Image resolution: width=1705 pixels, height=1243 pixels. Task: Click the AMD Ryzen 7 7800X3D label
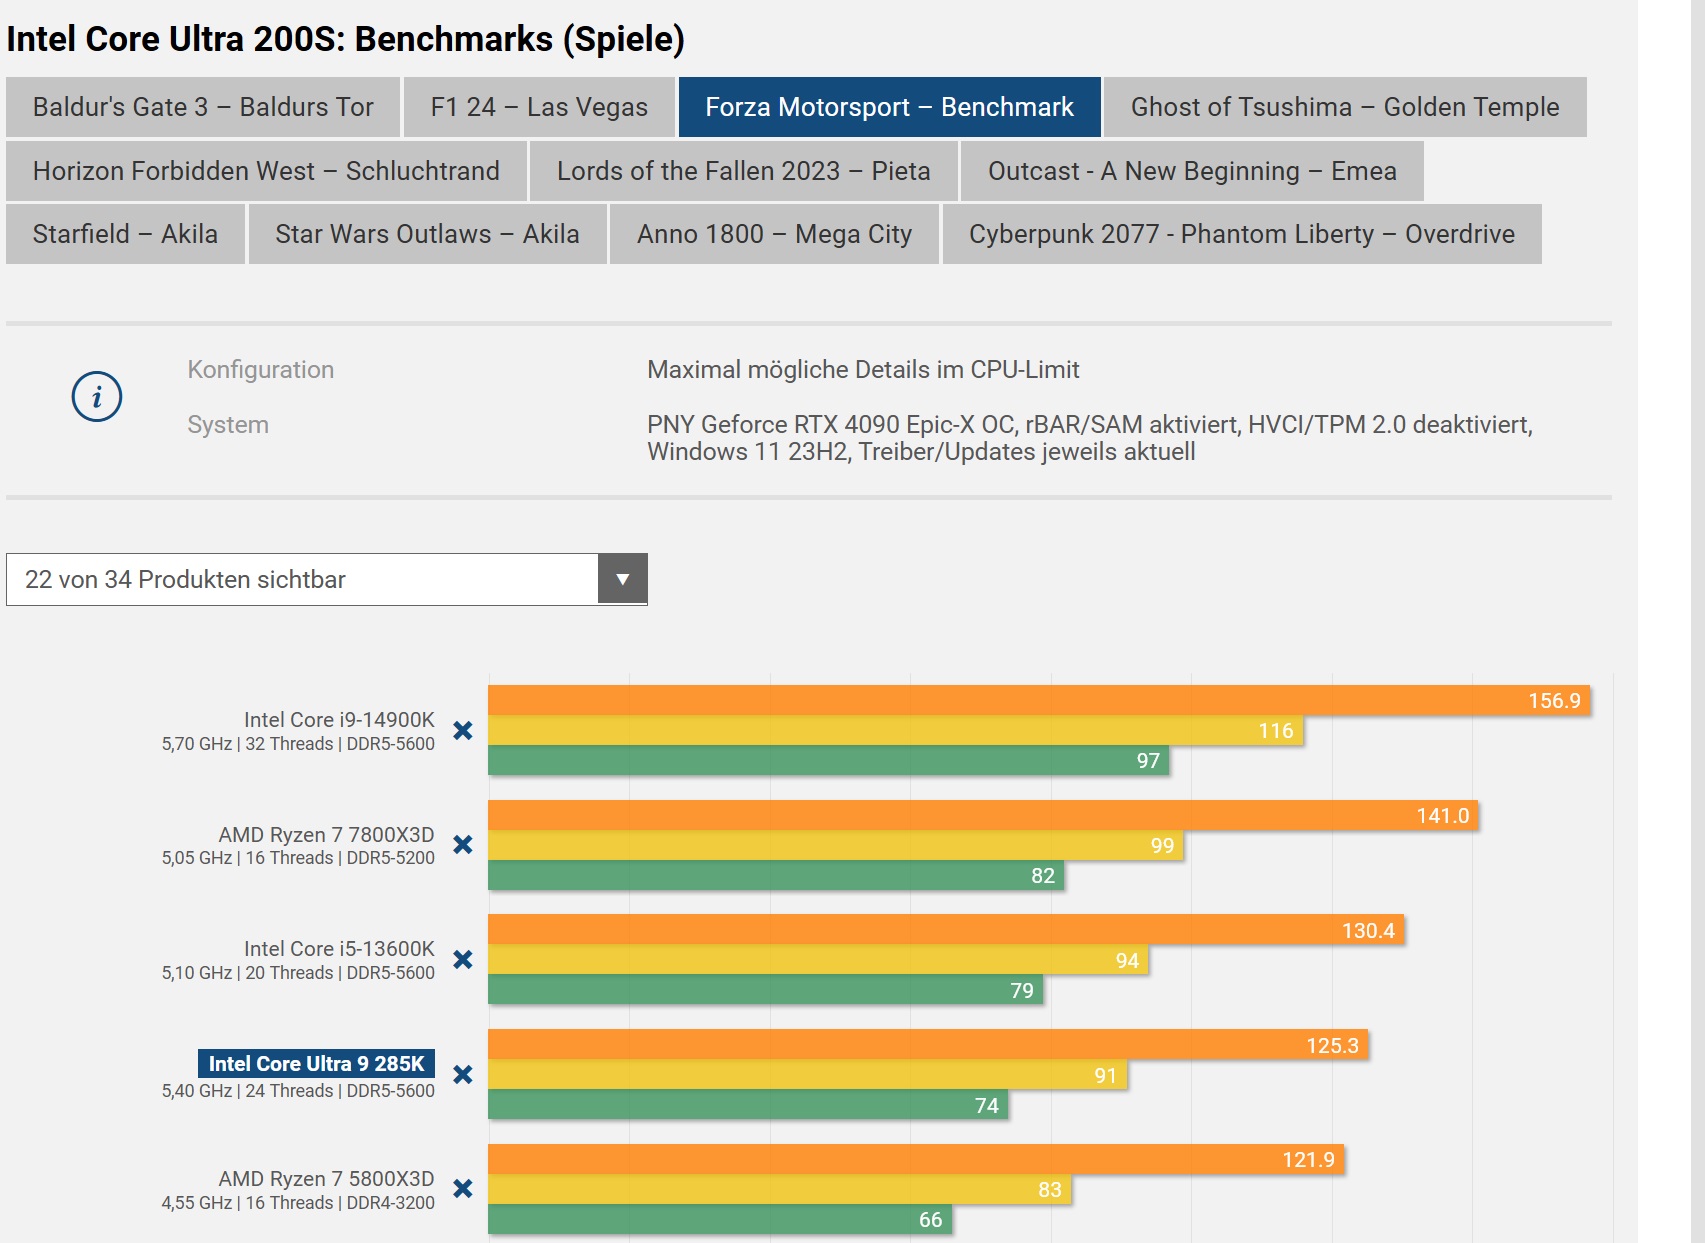pyautogui.click(x=326, y=835)
